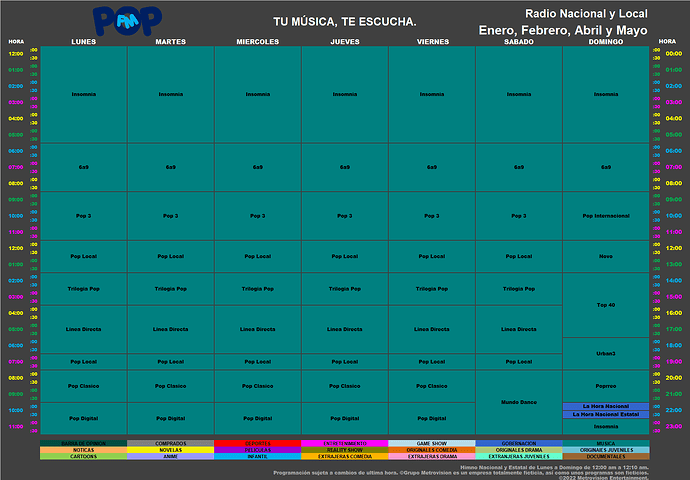Click the early-morning Insomnia block under Domingo

coord(606,94)
